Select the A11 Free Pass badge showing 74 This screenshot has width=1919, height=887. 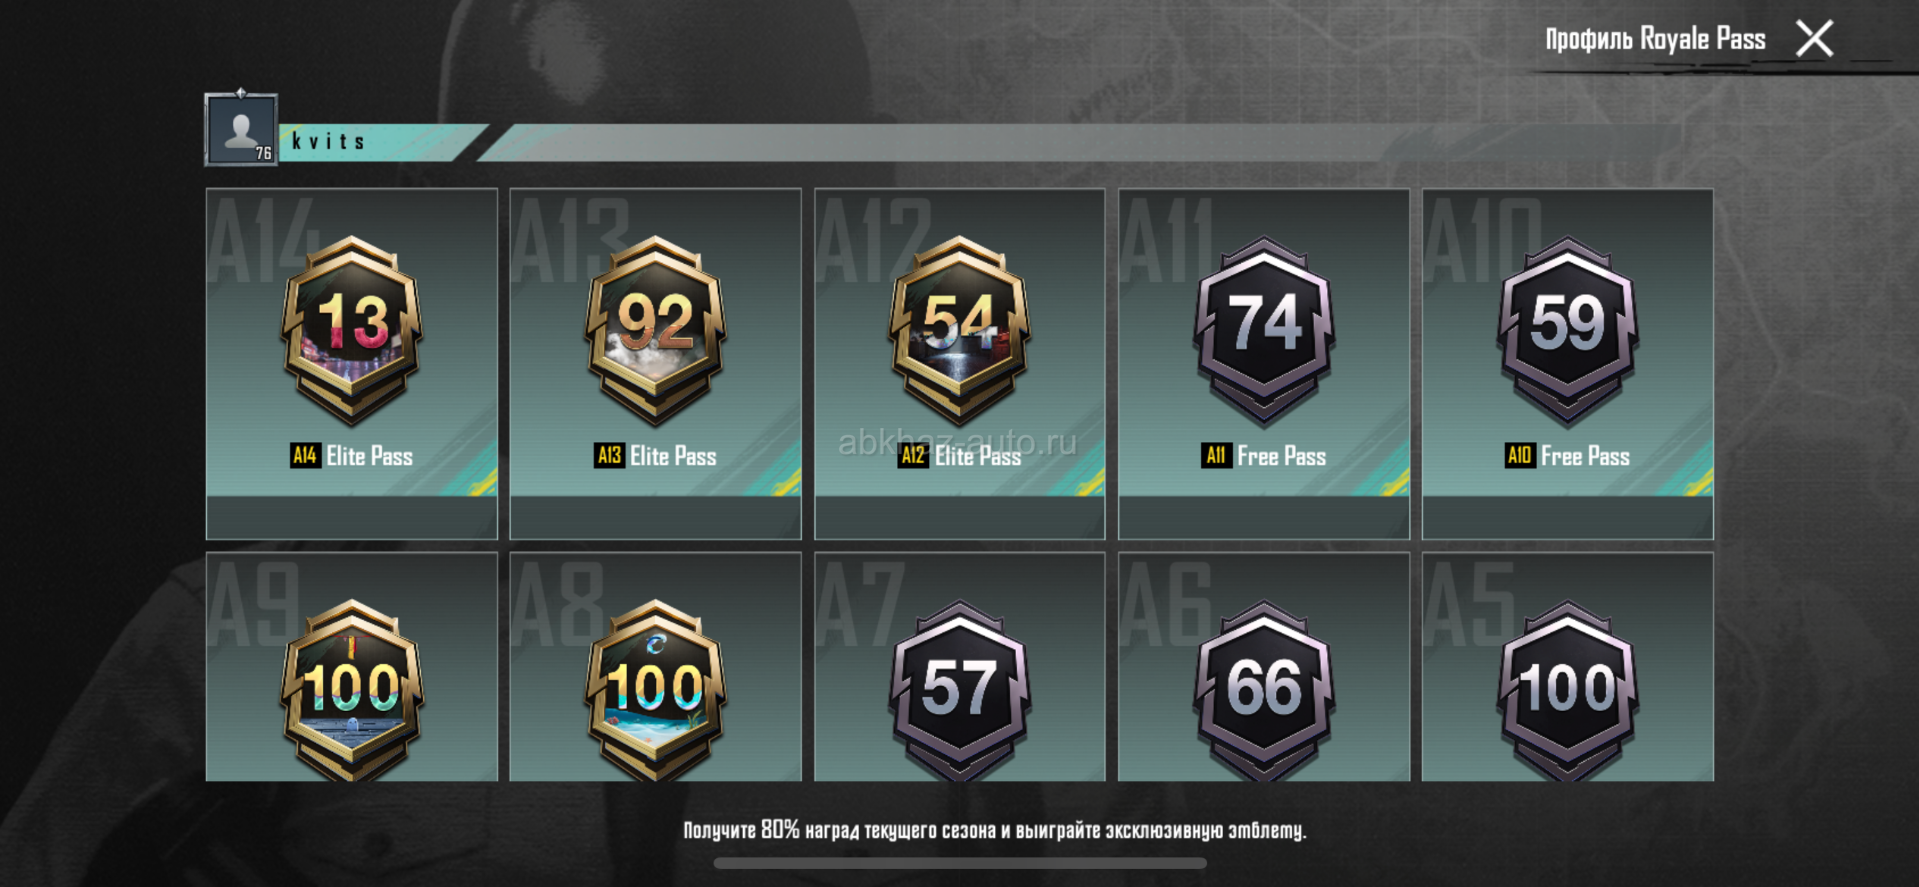(x=1264, y=330)
